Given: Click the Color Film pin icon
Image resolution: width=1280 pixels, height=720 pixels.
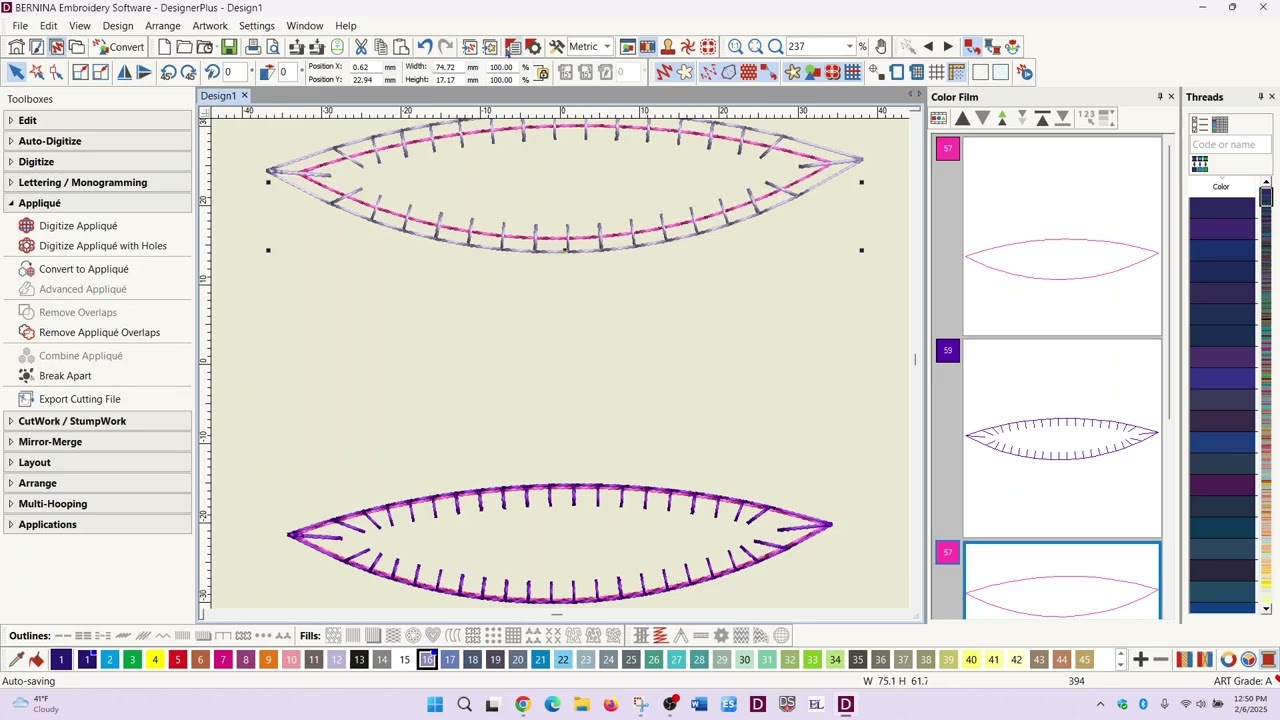Looking at the screenshot, I should tap(1160, 97).
